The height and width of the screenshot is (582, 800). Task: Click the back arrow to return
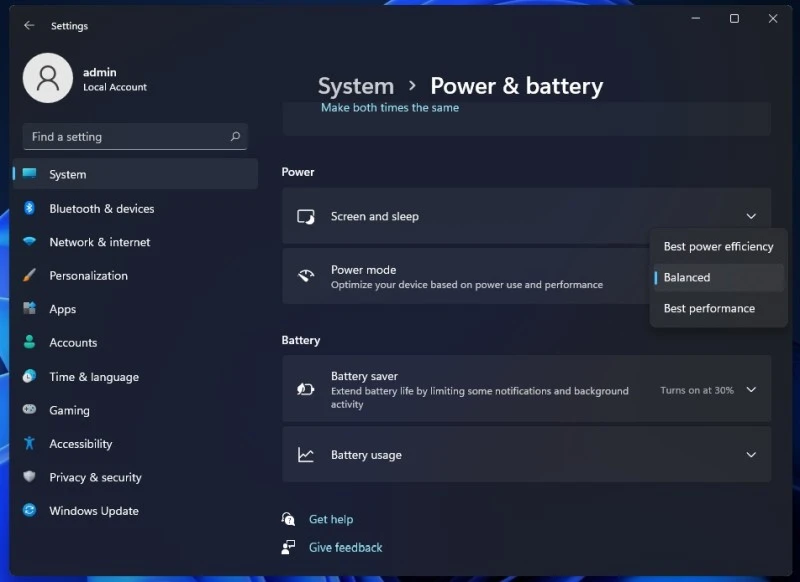[28, 26]
